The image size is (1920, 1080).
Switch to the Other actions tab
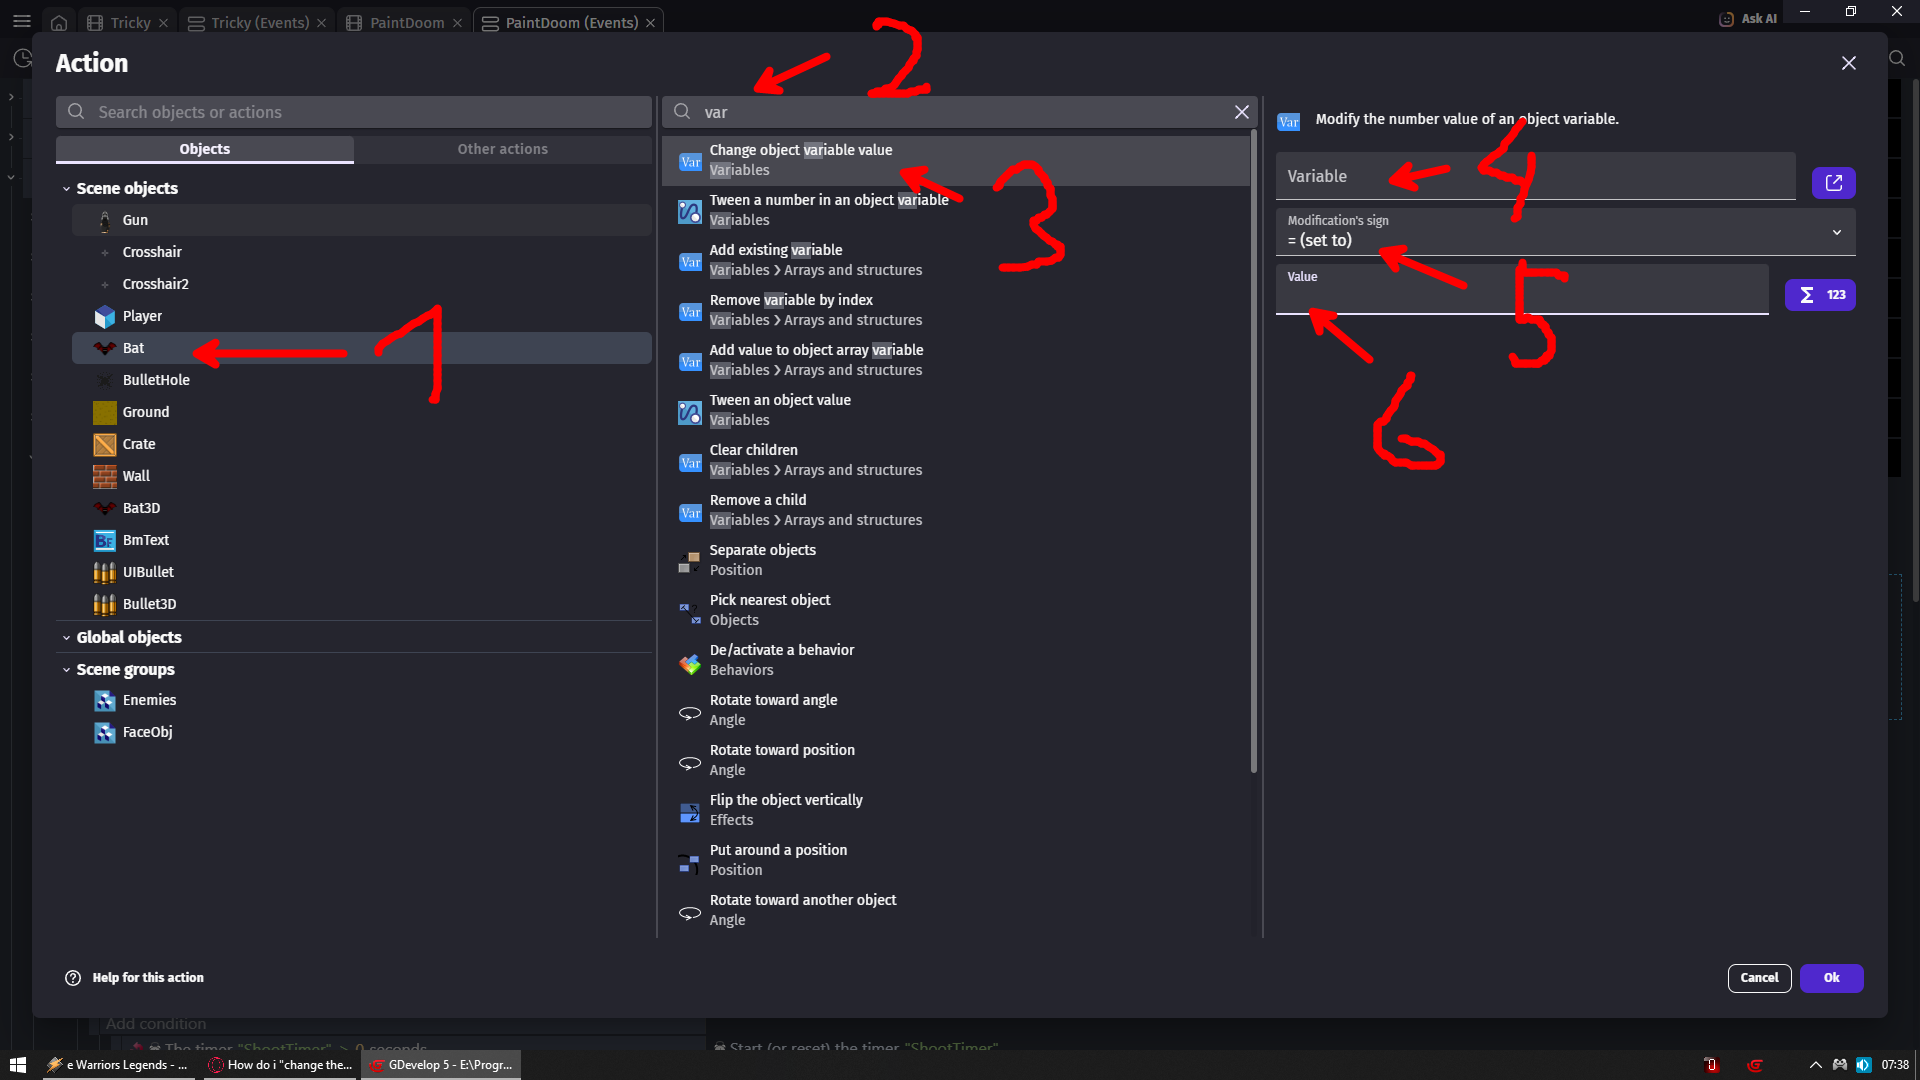(502, 149)
